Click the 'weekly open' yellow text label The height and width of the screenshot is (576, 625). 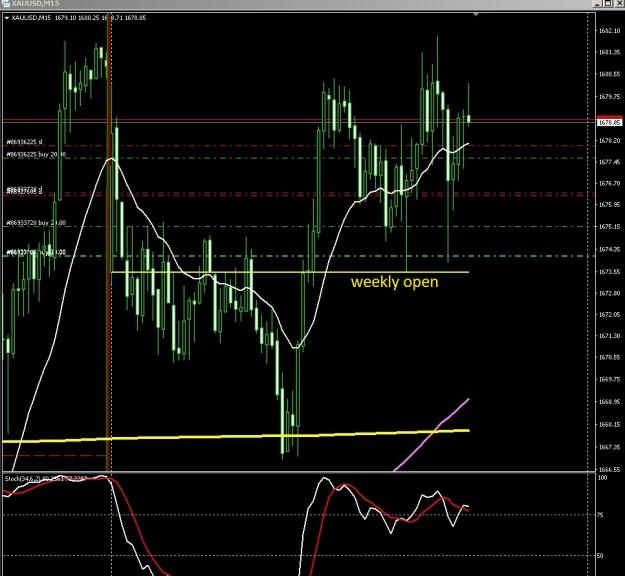(x=395, y=282)
